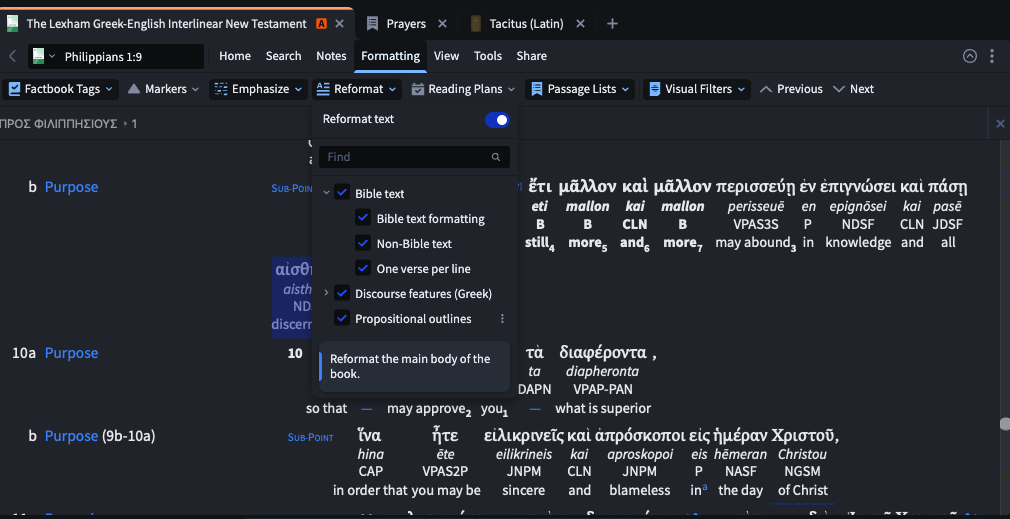
Task: Click the resource book icon beside Philippians 1:9
Action: tap(38, 56)
